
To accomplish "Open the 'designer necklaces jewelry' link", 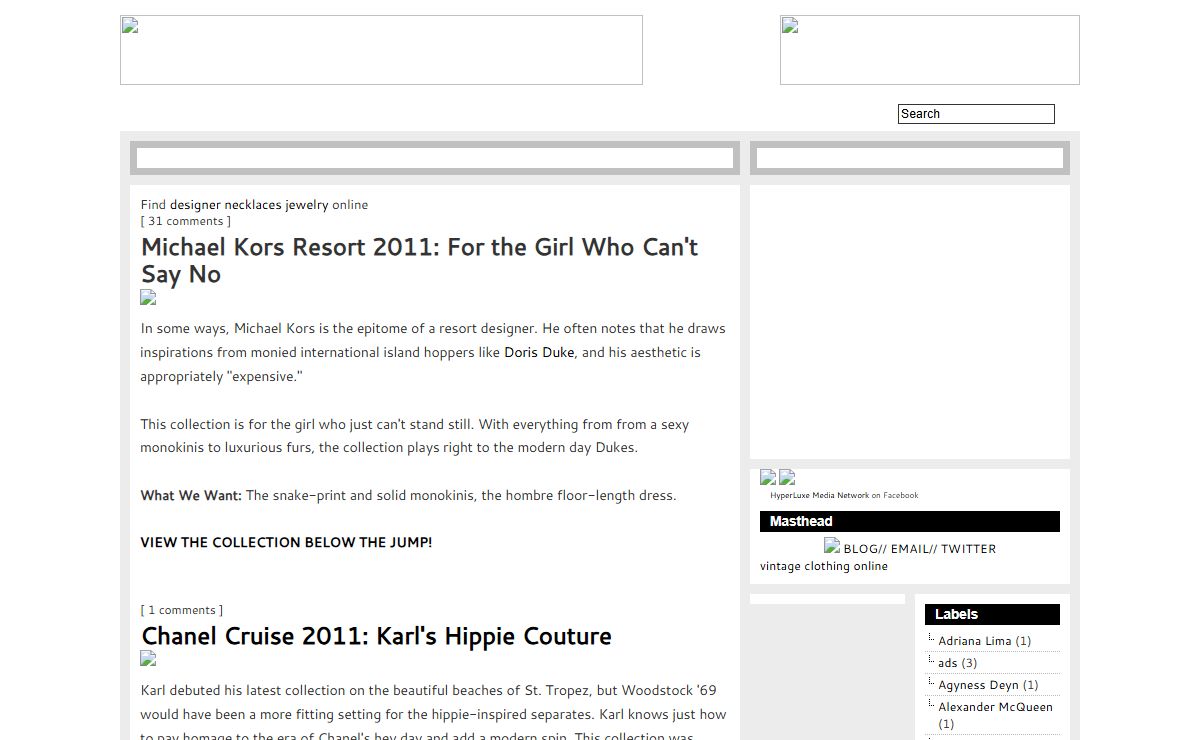I will [x=249, y=205].
